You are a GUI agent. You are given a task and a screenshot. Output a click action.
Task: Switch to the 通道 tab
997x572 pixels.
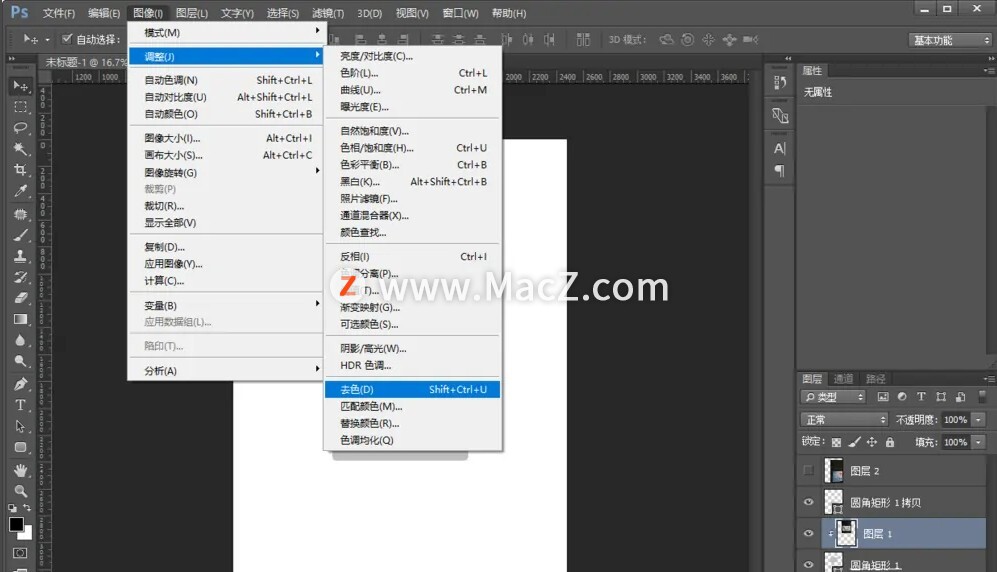tap(844, 379)
